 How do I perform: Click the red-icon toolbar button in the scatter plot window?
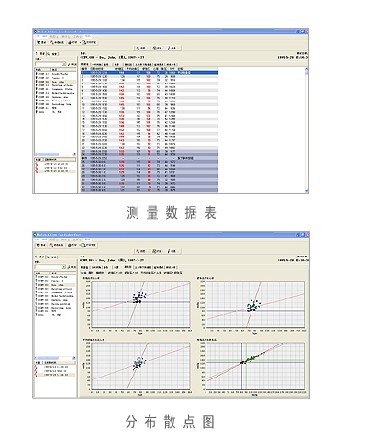coord(57,245)
